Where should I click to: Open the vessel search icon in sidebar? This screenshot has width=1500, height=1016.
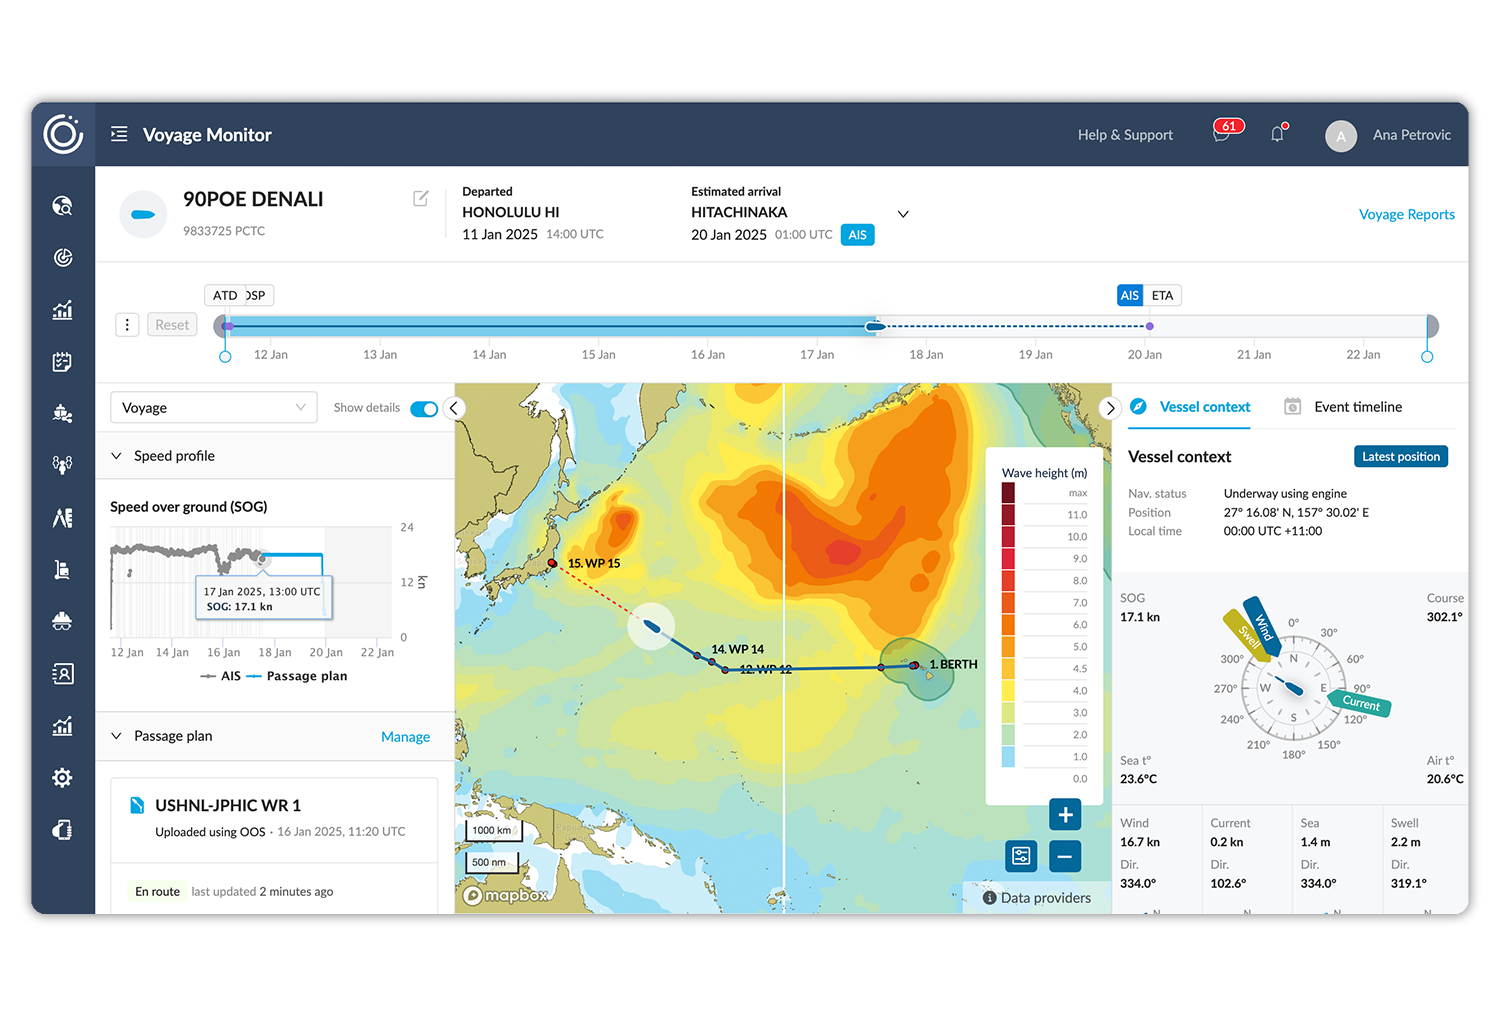tap(62, 206)
